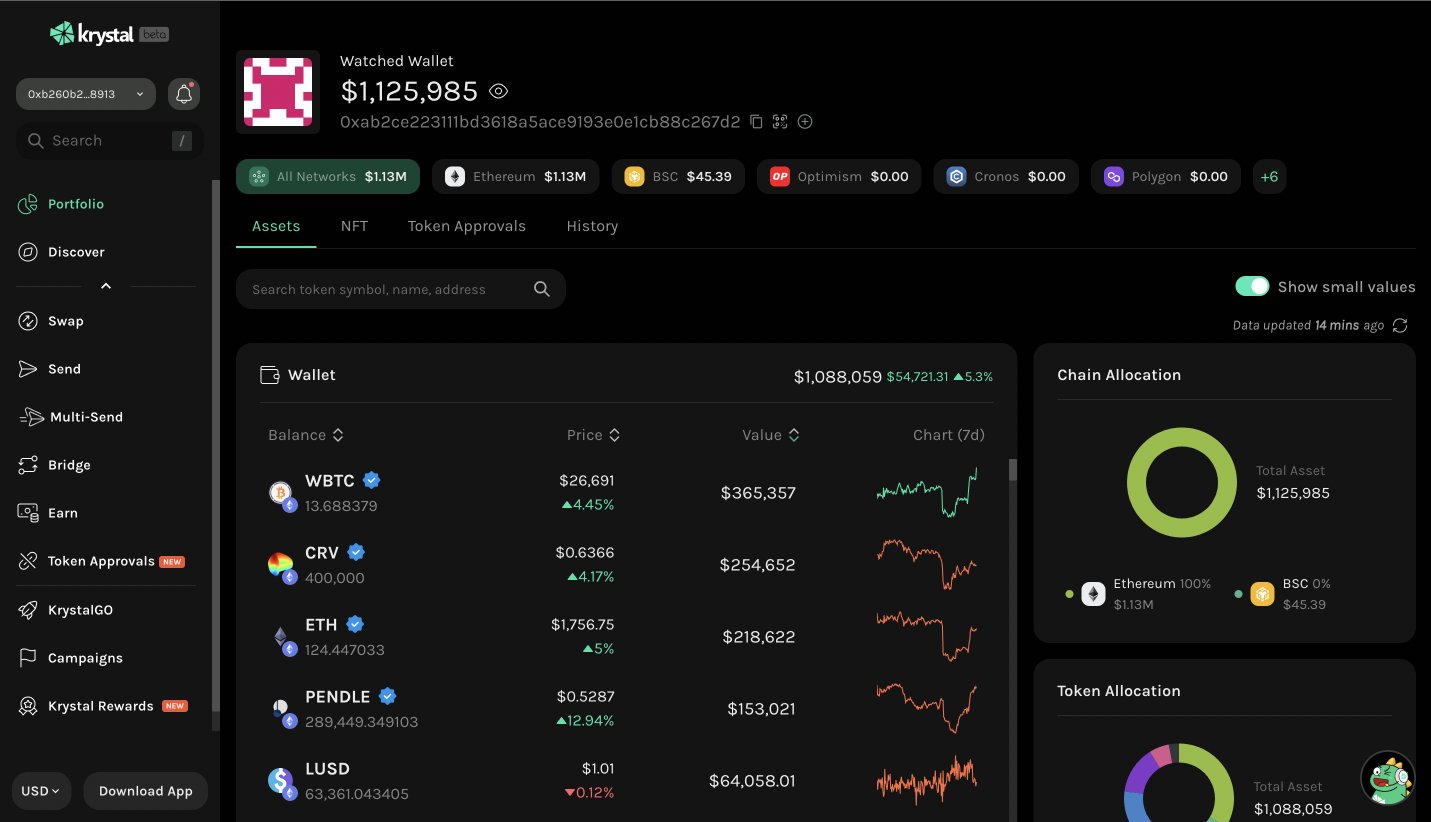Click the ETH price $1,756.75
Screen dimensions: 1431x822
click(x=582, y=624)
